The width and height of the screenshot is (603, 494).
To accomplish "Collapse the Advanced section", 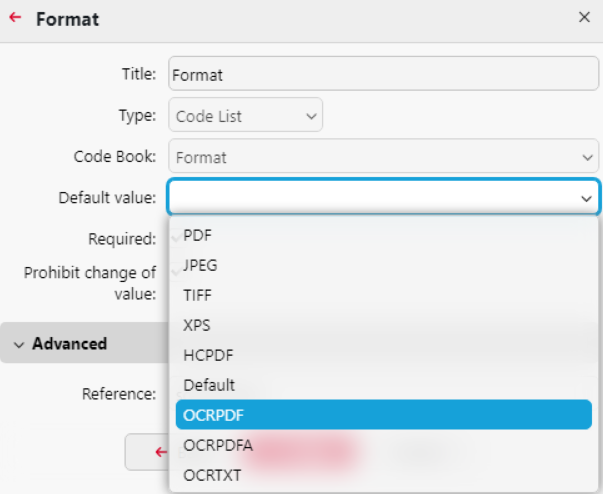I will click(69, 344).
